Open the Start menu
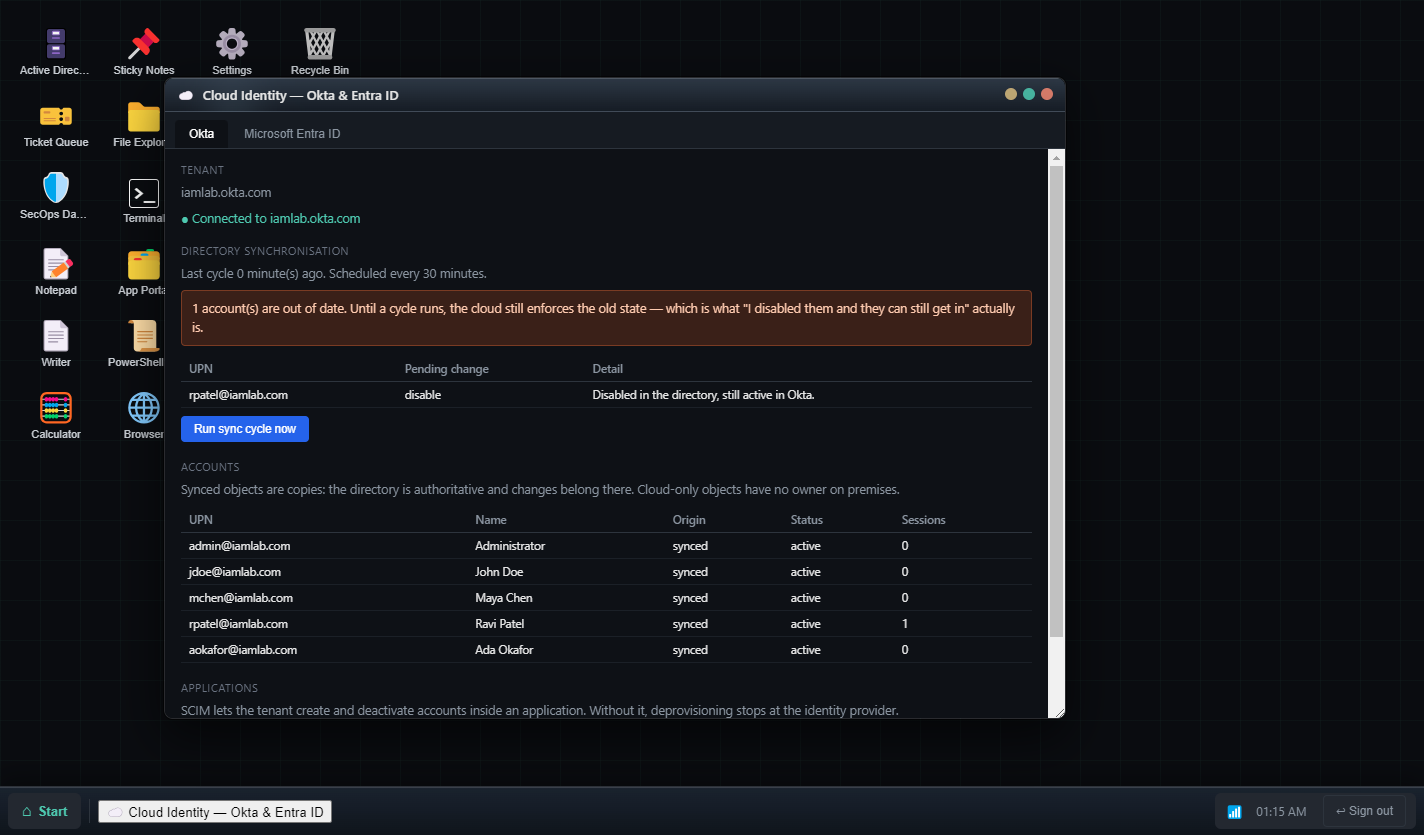The image size is (1424, 835). pos(45,811)
